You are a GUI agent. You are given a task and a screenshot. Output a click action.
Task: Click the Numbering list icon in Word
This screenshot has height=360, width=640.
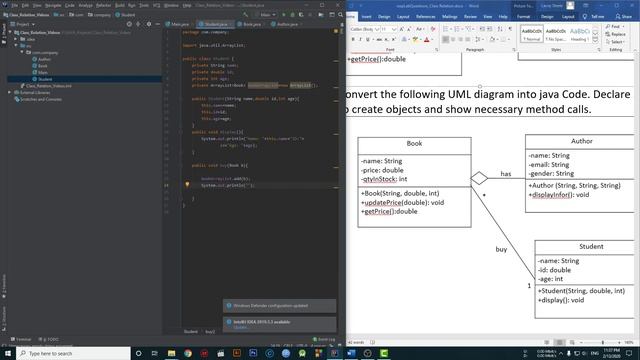pyautogui.click(x=458, y=29)
